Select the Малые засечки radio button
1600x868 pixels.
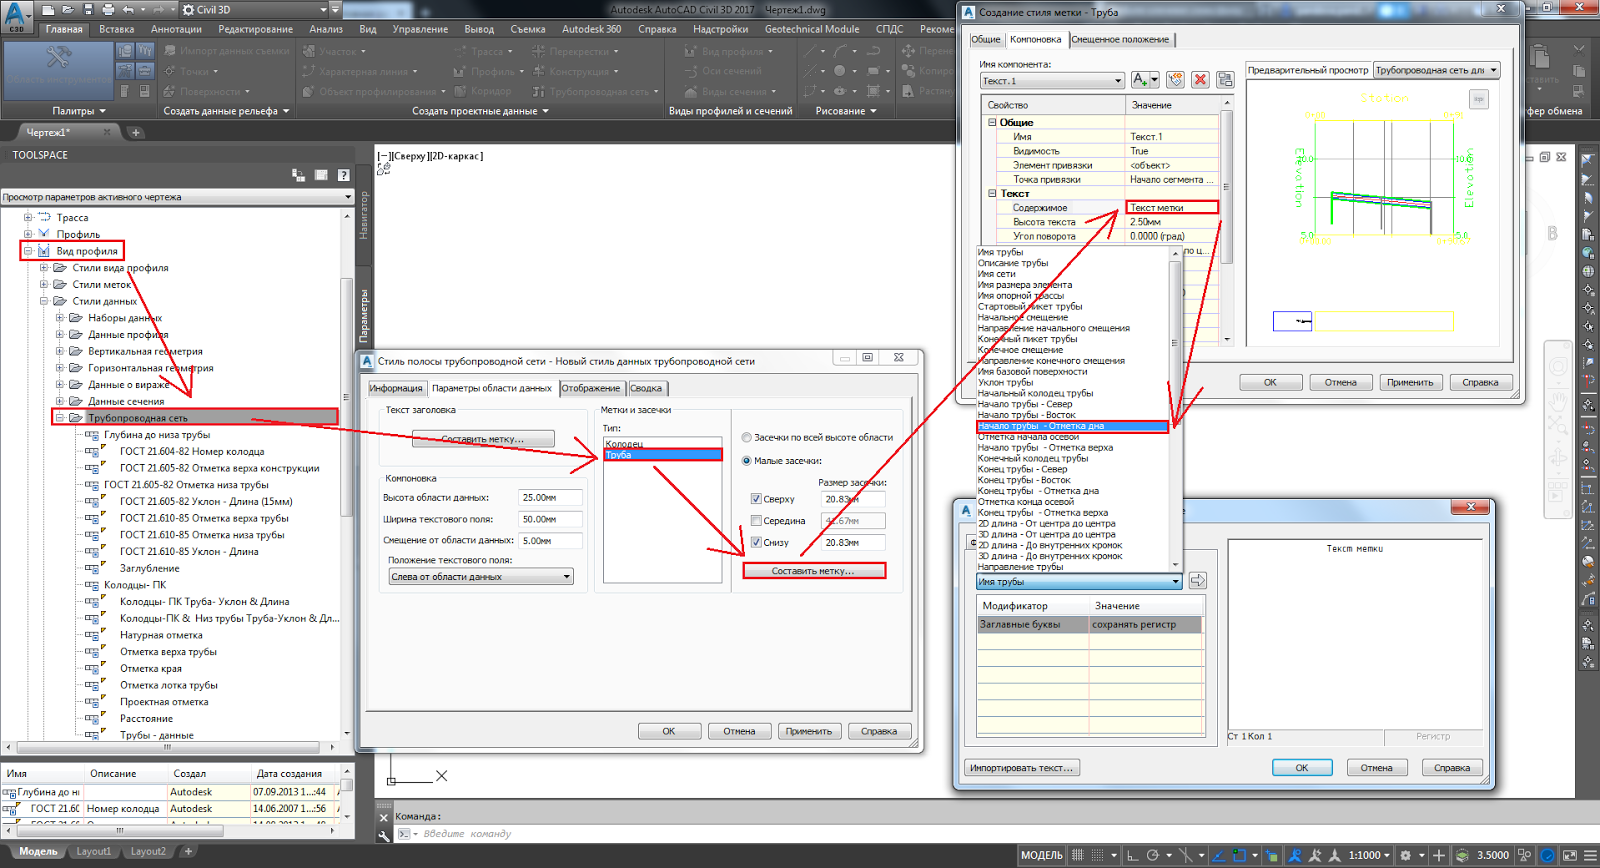click(746, 461)
